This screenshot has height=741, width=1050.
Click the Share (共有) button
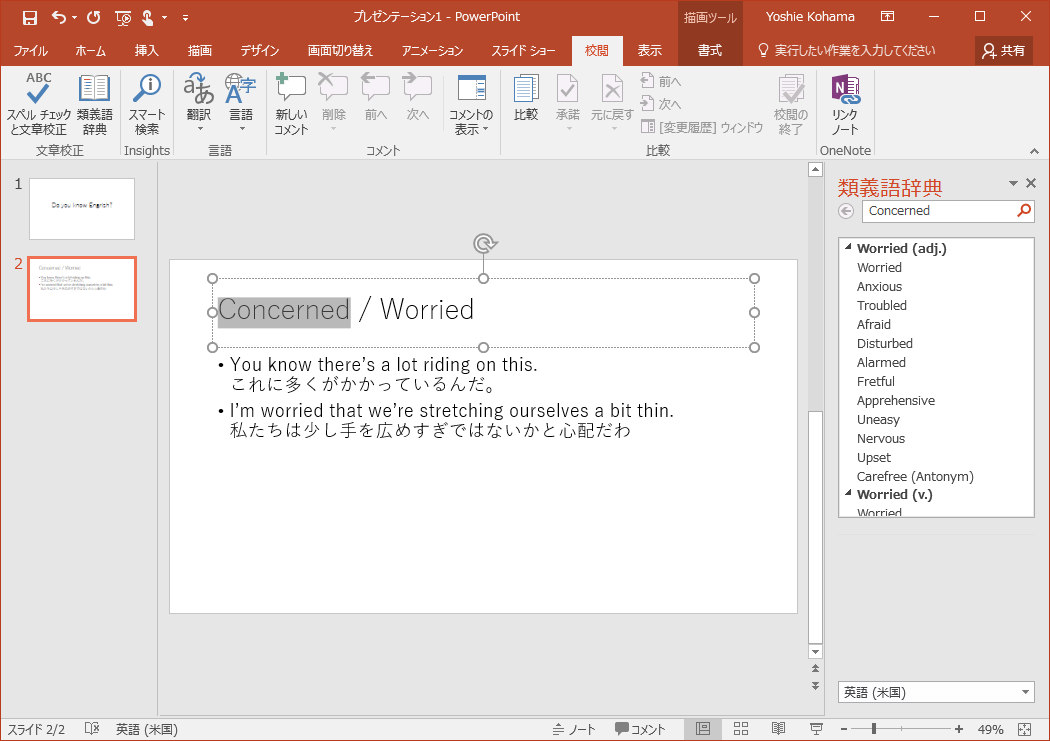[1004, 51]
